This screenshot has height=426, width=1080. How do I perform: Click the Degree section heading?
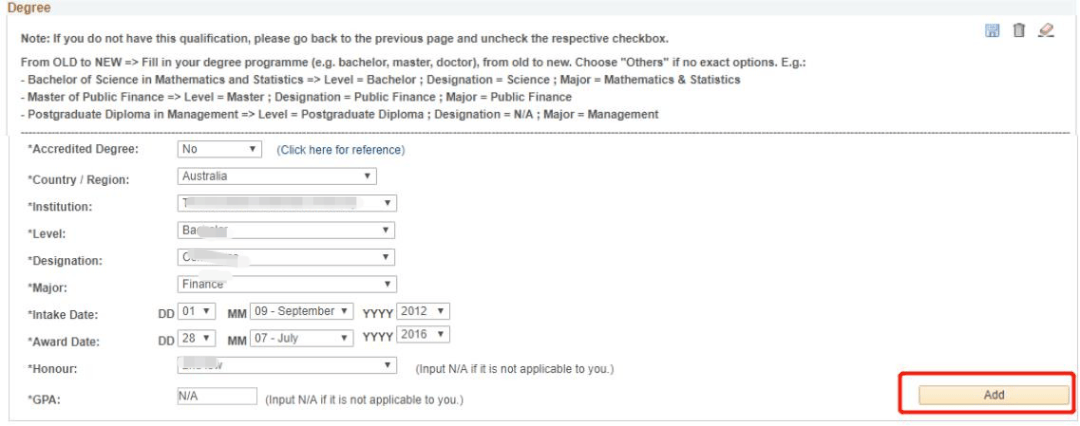(29, 7)
